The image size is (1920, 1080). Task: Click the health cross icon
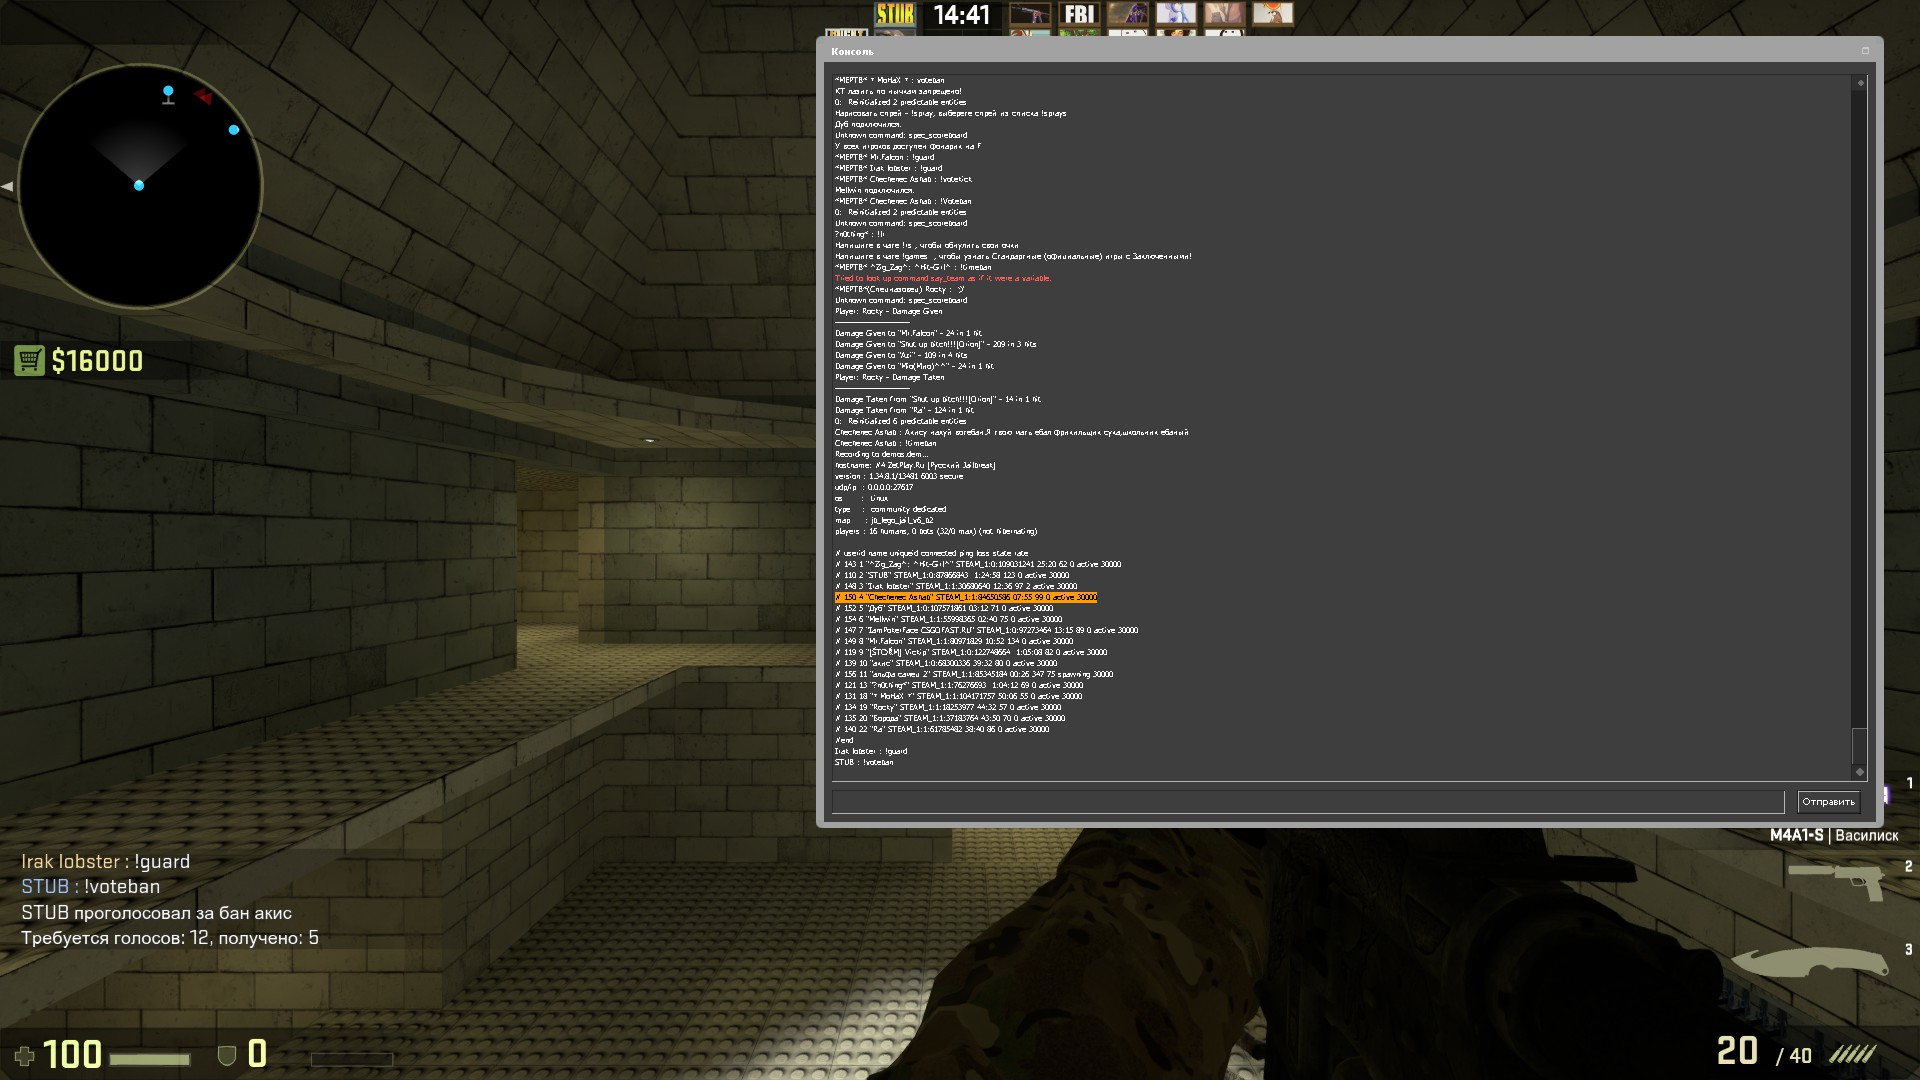[25, 1055]
